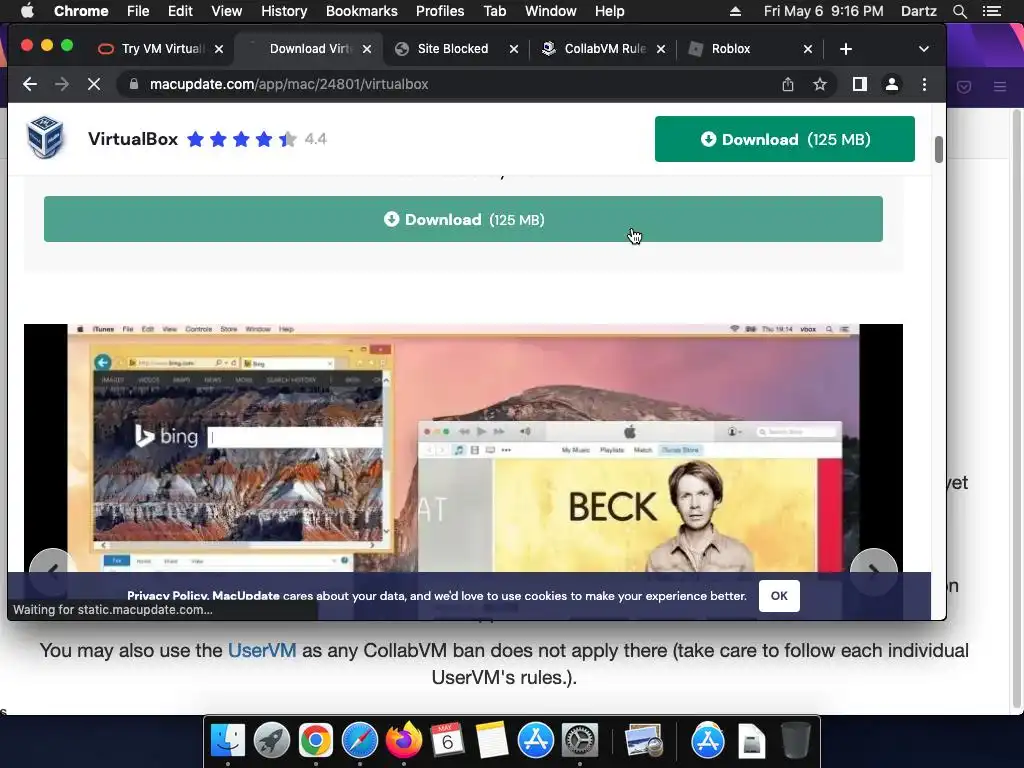Screen dimensions: 1024x768
Task: Expand the tab search chevron
Action: click(923, 49)
